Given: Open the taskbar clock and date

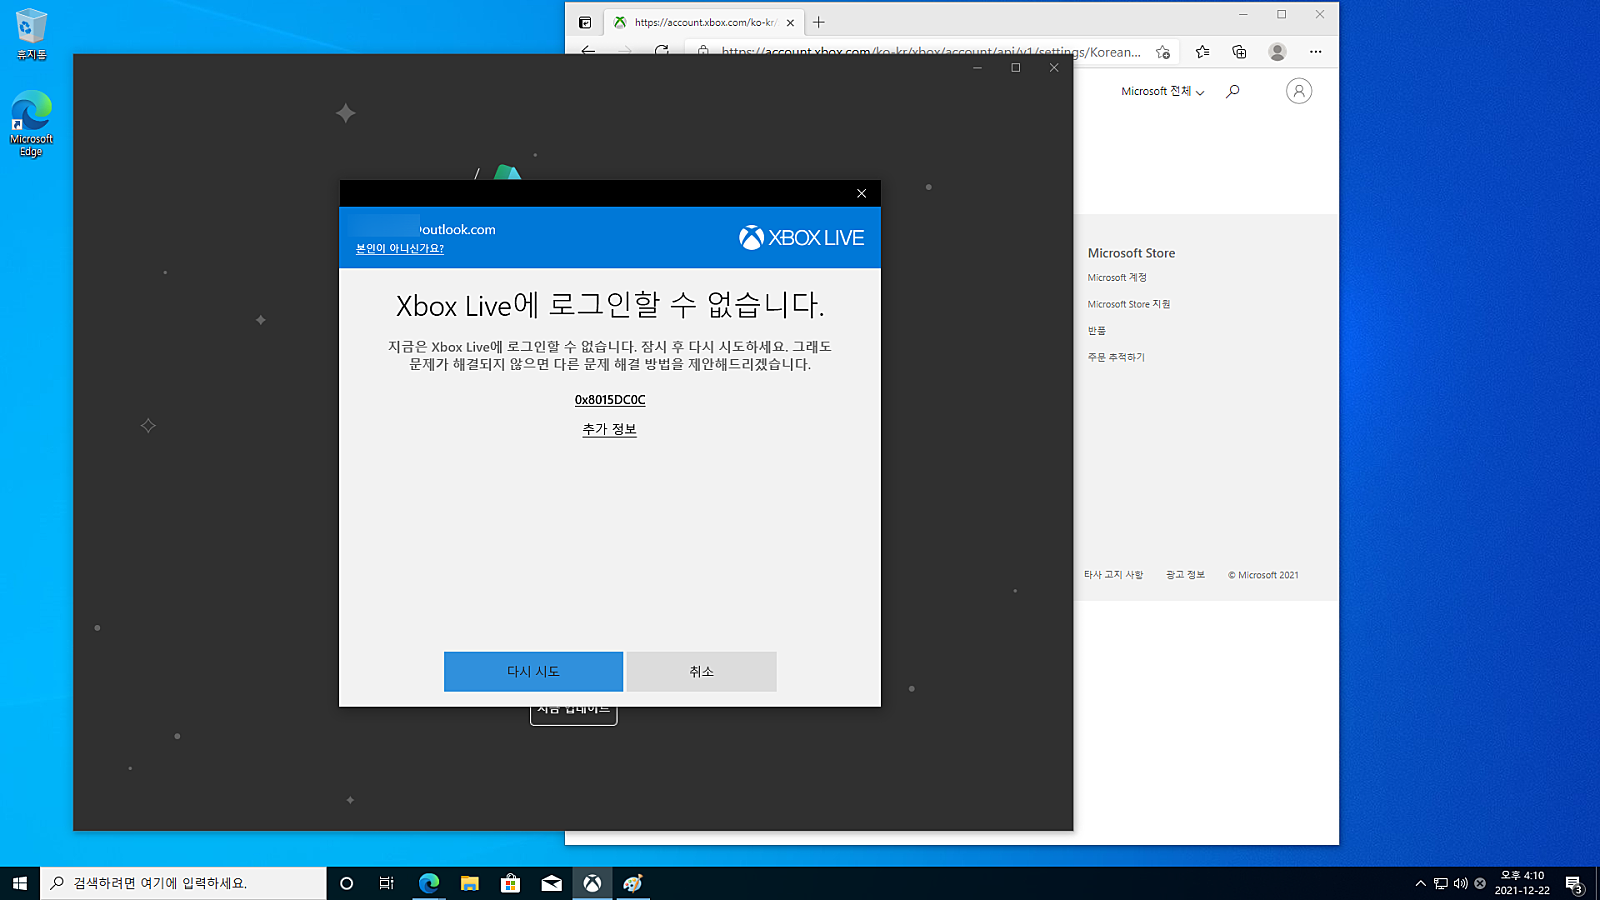Looking at the screenshot, I should [x=1522, y=883].
